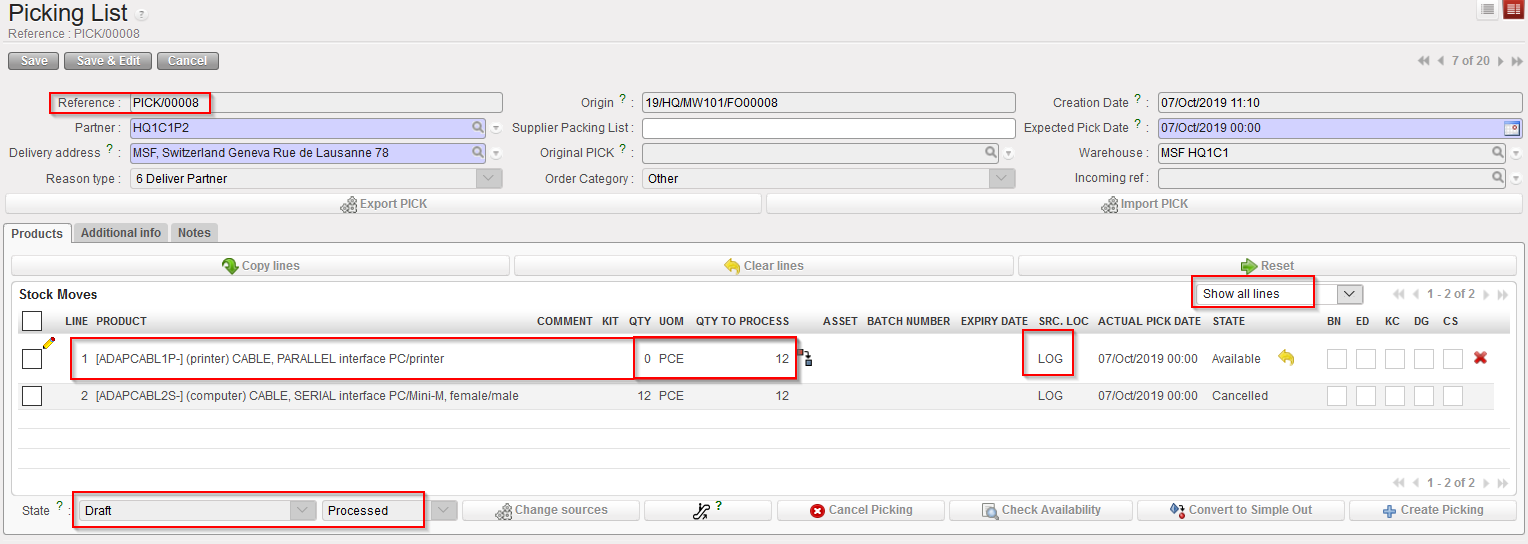Viewport: 1528px width, 544px height.
Task: Switch to the list view icon at top right
Action: pyautogui.click(x=1488, y=9)
